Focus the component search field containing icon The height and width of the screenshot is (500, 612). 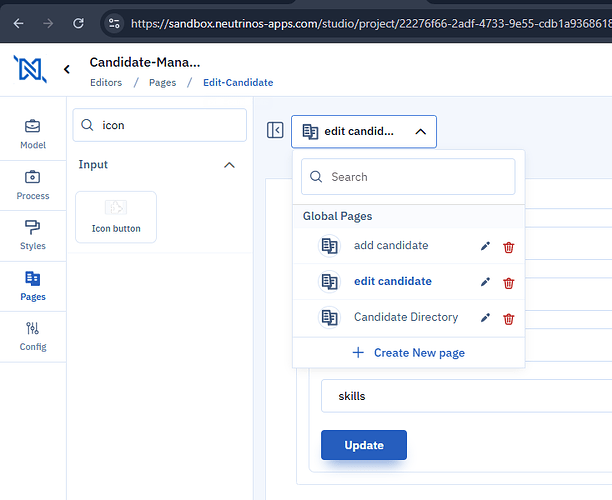(x=160, y=125)
